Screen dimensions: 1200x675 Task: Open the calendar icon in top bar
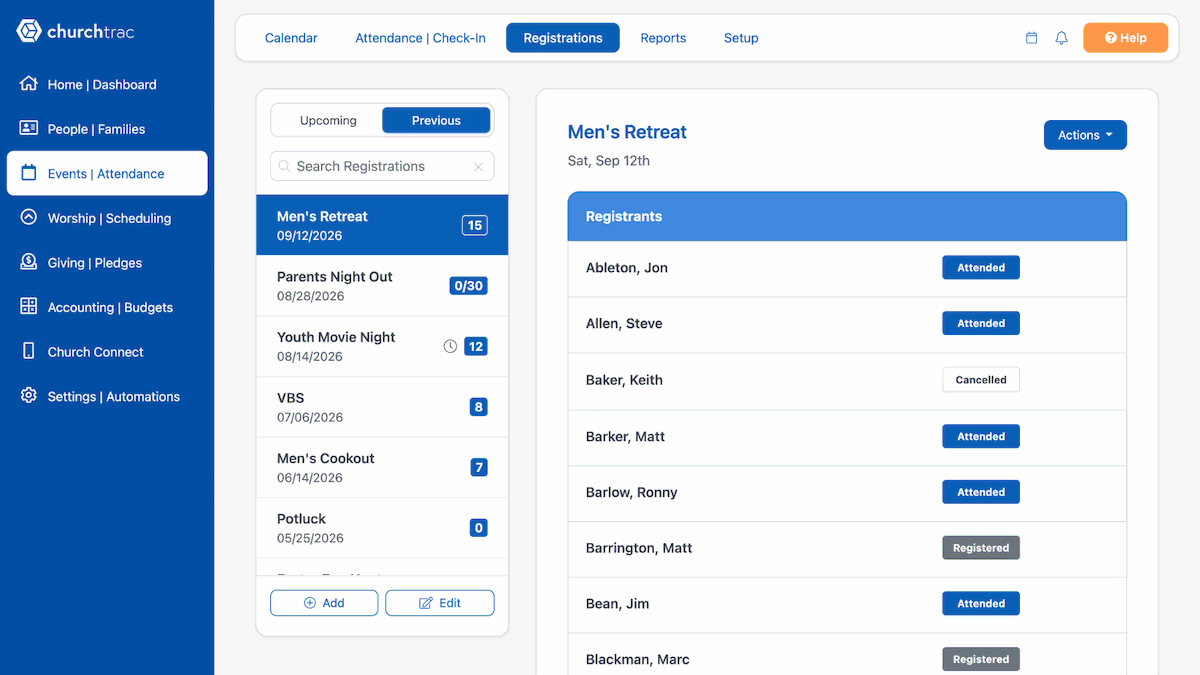pyautogui.click(x=1032, y=38)
